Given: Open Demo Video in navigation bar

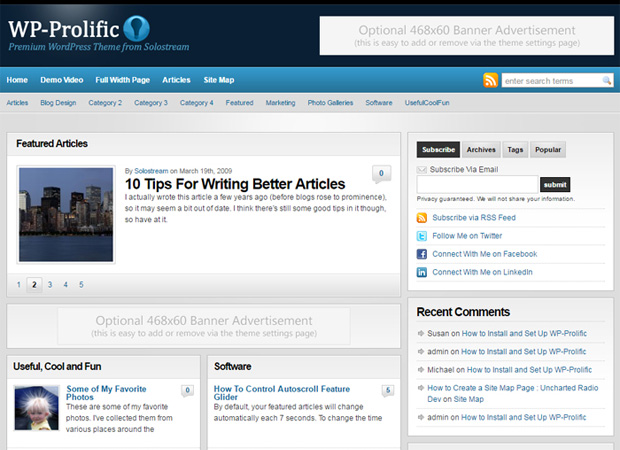Looking at the screenshot, I should point(62,80).
